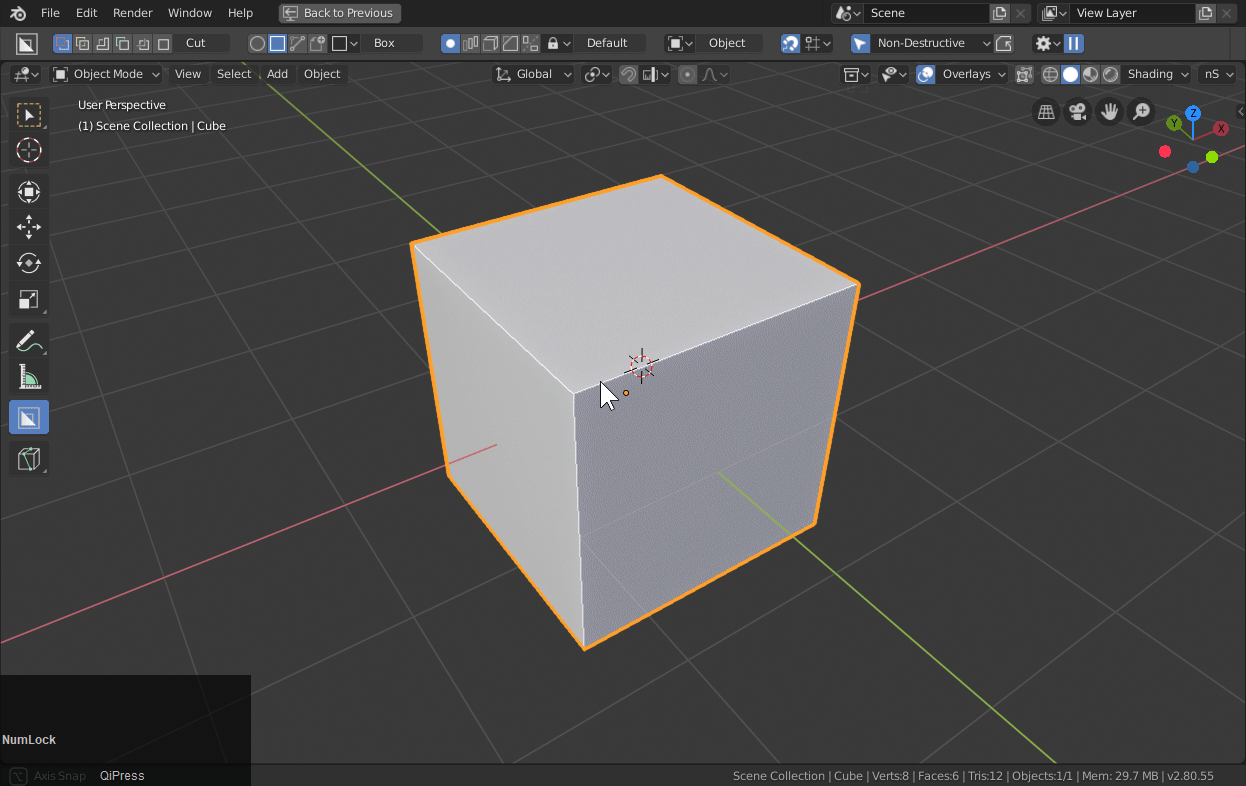1246x786 pixels.
Task: Select the Measure tool
Action: pyautogui.click(x=28, y=377)
